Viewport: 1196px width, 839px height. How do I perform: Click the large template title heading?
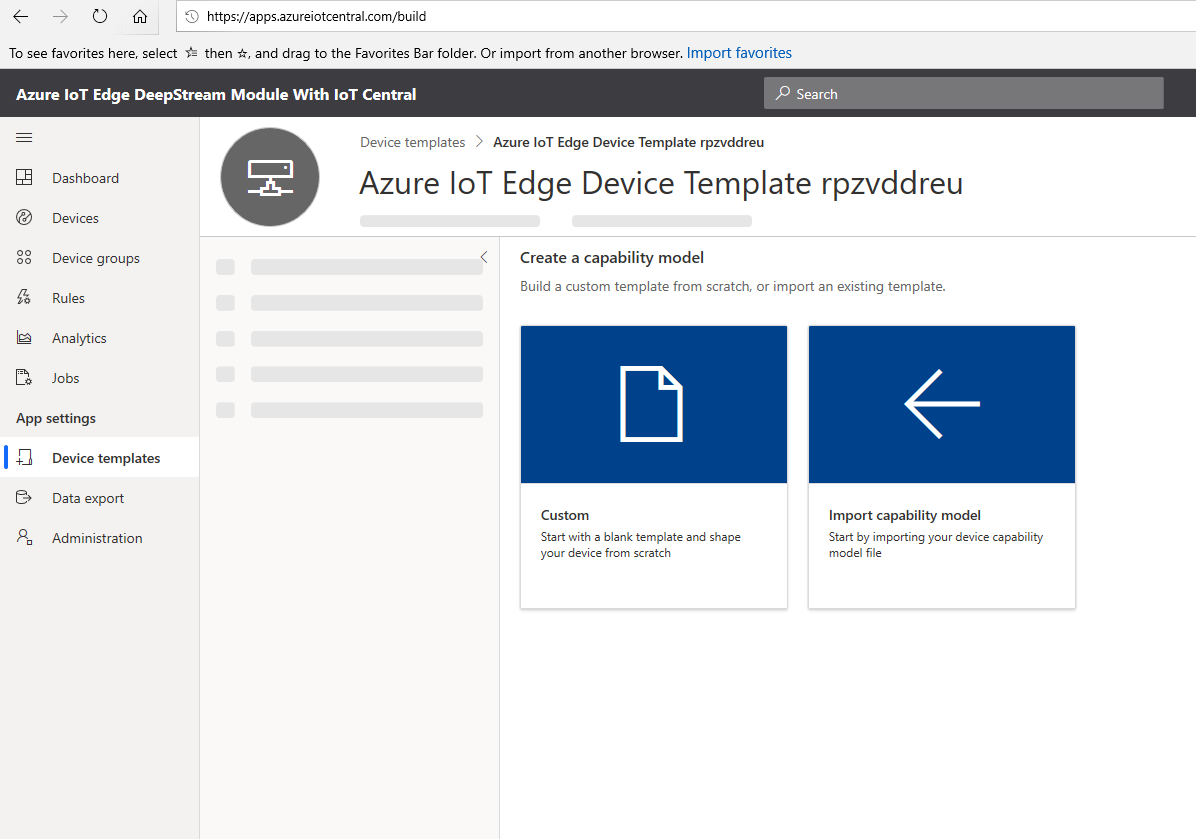coord(661,183)
